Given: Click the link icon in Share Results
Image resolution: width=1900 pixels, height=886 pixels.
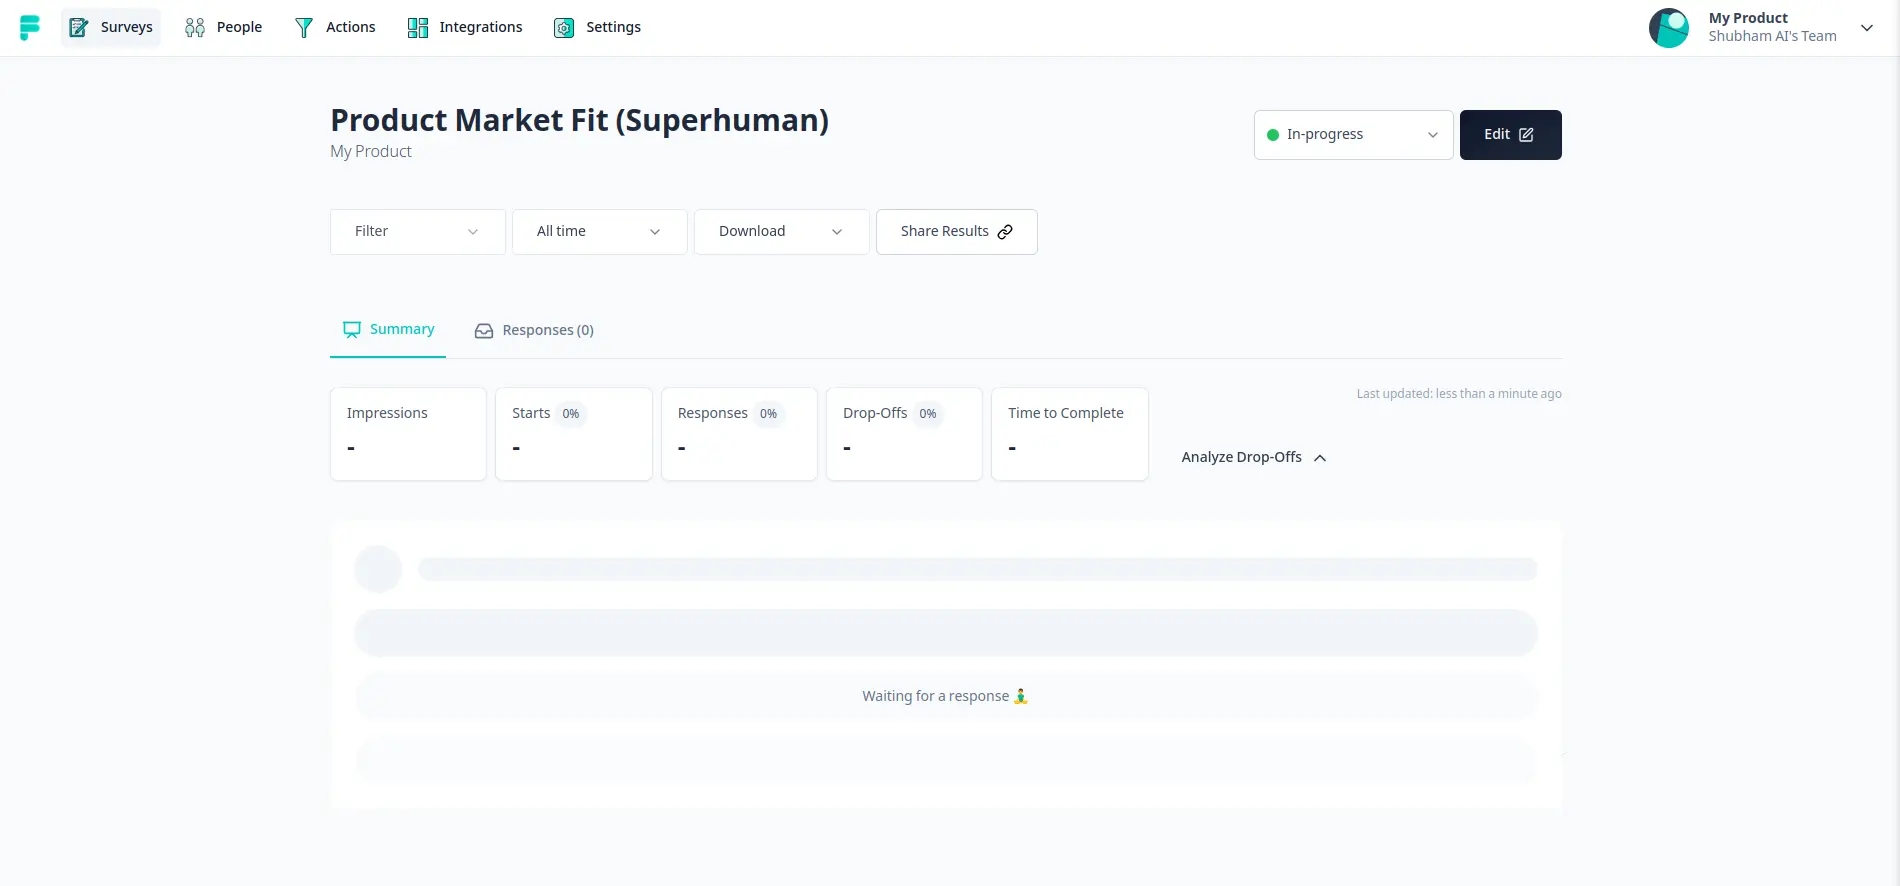Looking at the screenshot, I should 1005,232.
